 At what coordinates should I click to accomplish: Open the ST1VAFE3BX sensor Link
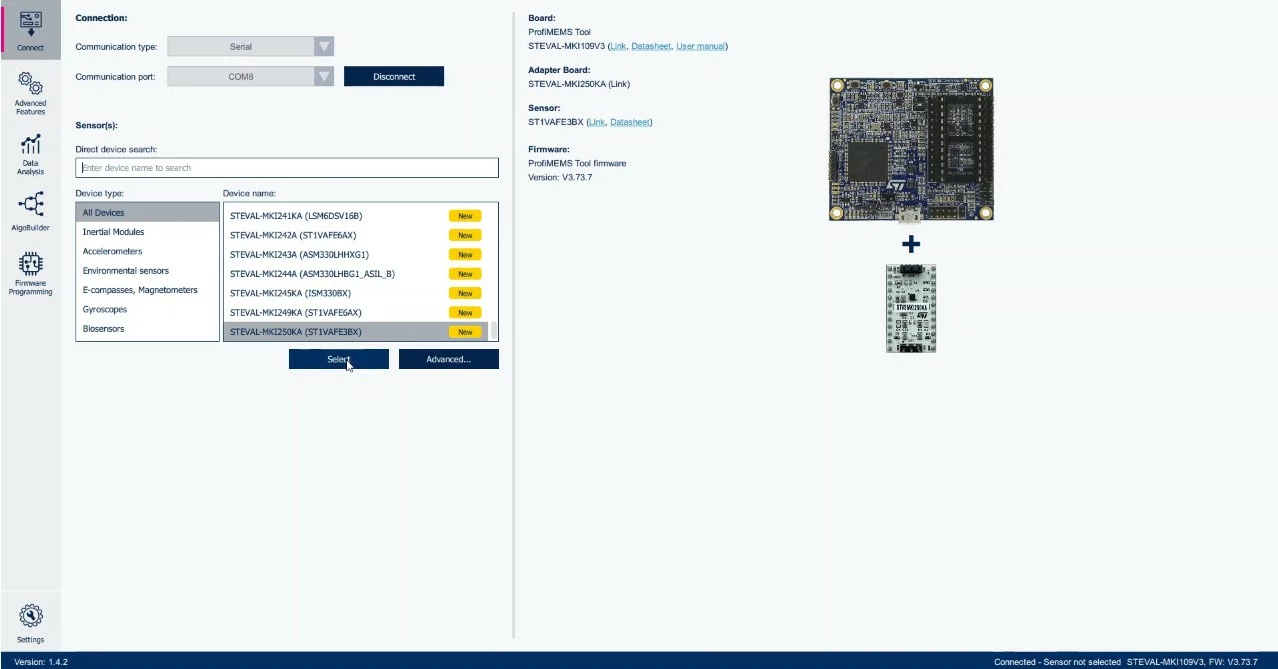596,122
